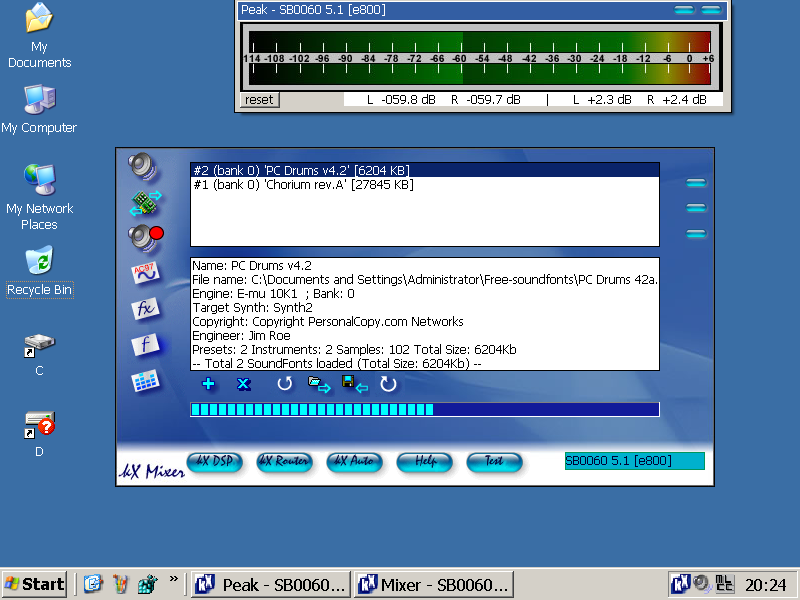Viewport: 800px width, 600px height.
Task: Click the kX Auto button
Action: point(354,462)
